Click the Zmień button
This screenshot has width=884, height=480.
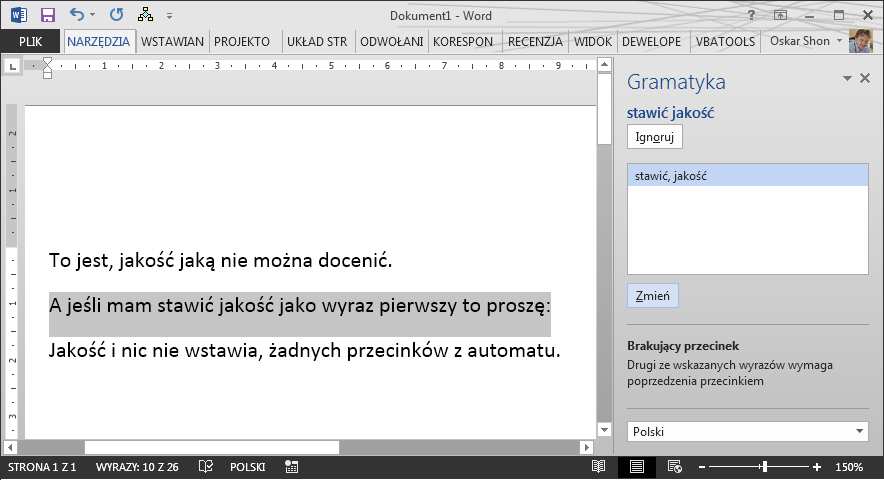coord(653,296)
